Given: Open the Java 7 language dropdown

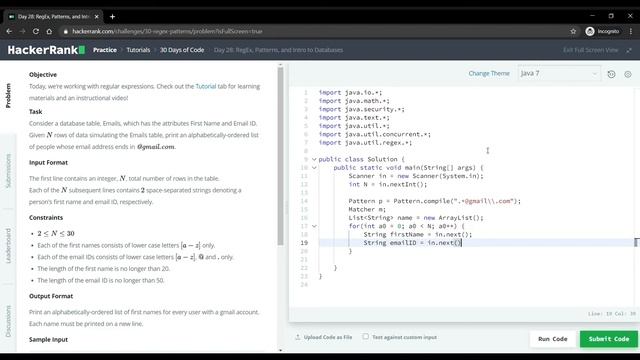Looking at the screenshot, I should click(559, 73).
